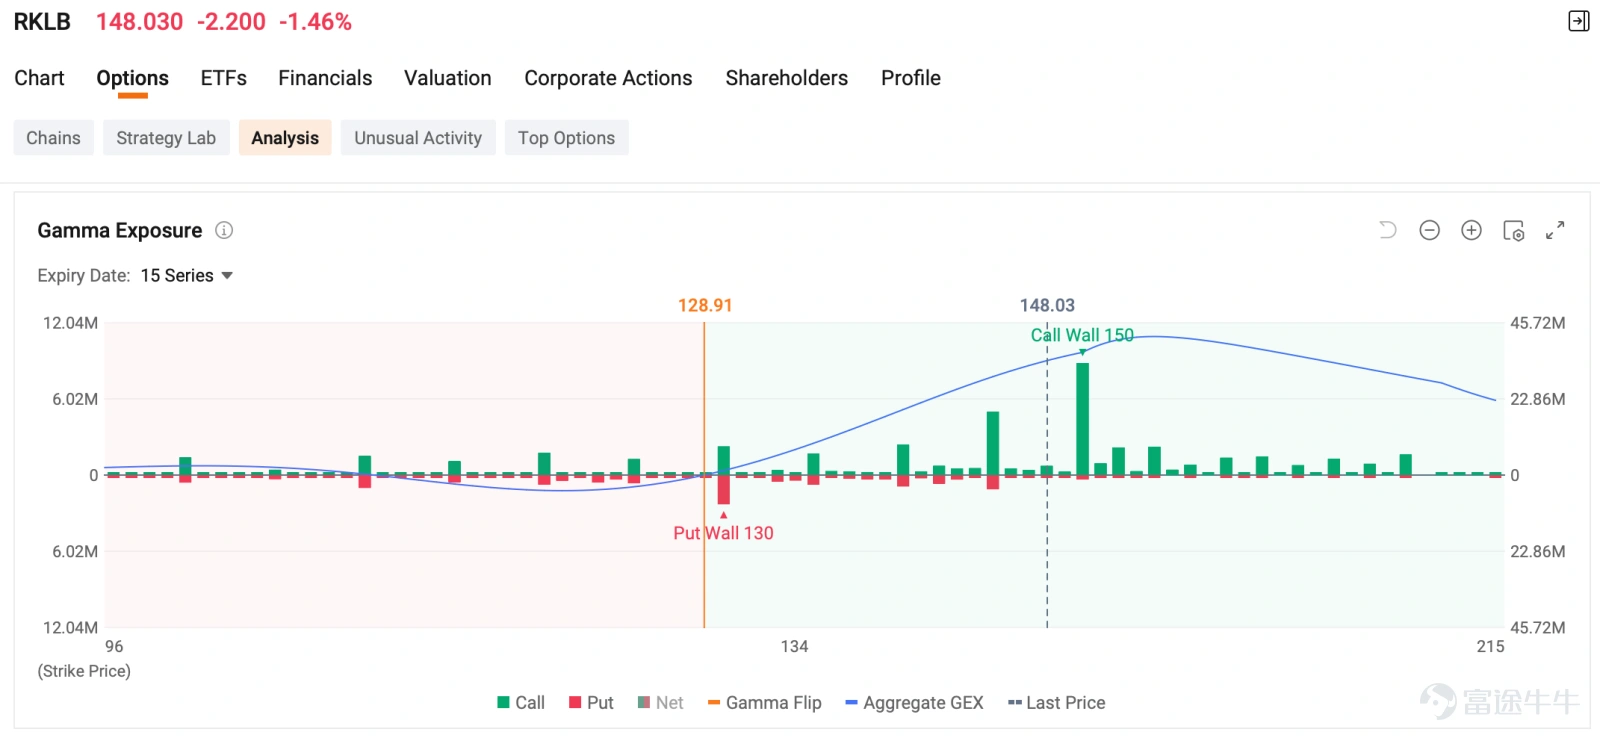This screenshot has width=1600, height=738.
Task: Open the Valuation tab
Action: pos(448,78)
